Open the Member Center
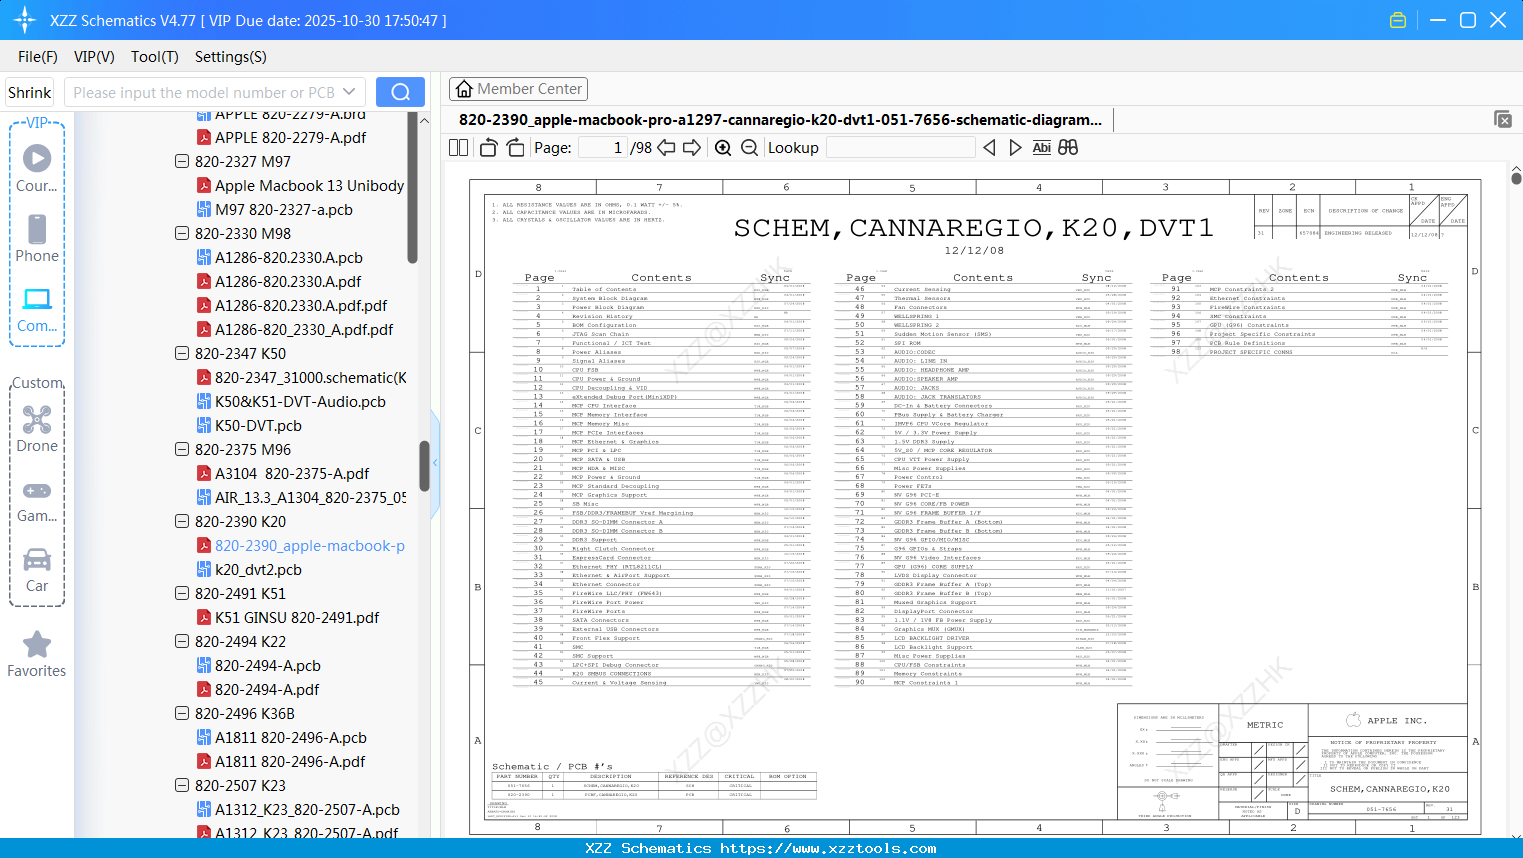 pos(518,89)
